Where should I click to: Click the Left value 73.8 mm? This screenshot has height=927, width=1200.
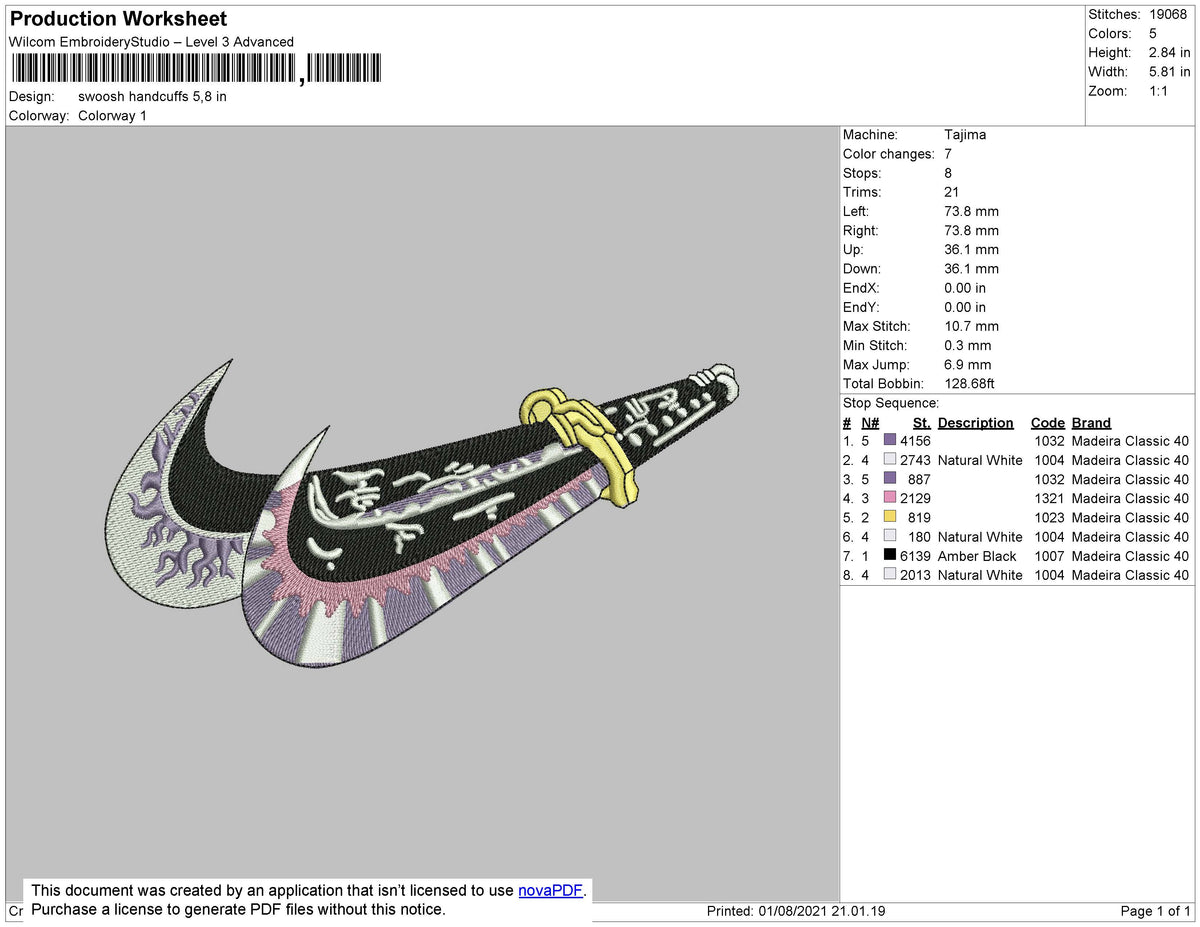(x=971, y=211)
